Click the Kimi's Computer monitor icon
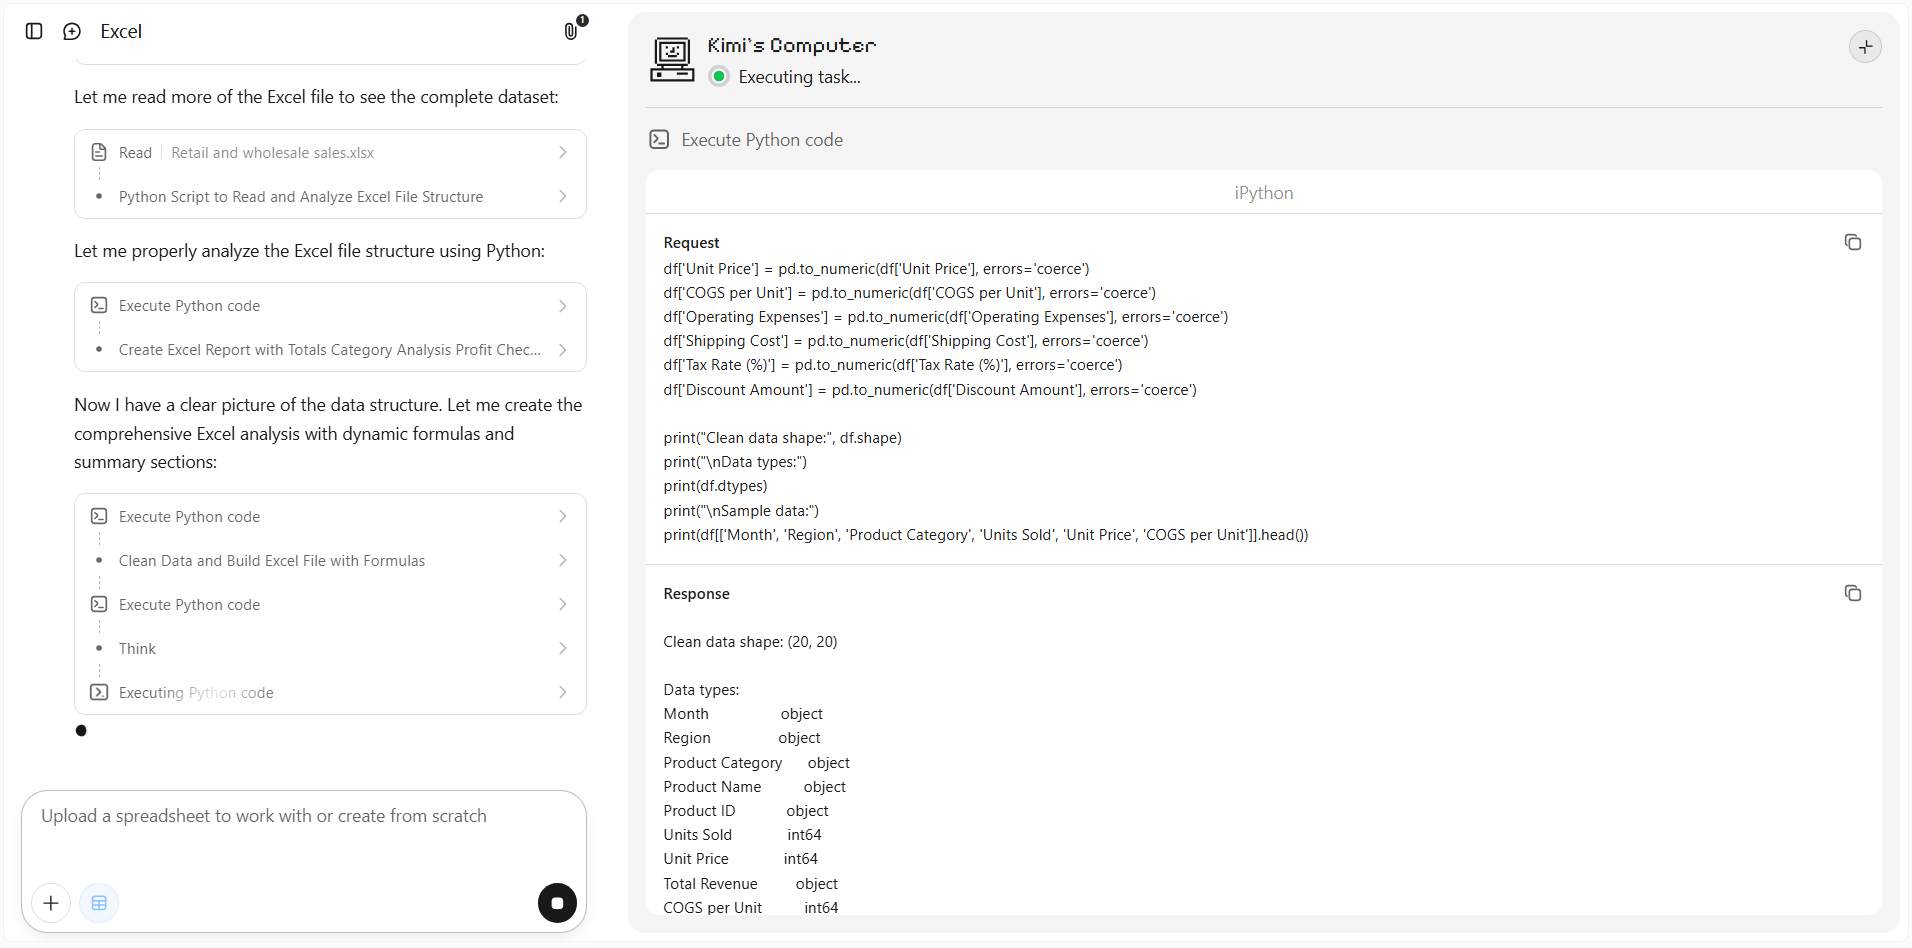 point(672,59)
